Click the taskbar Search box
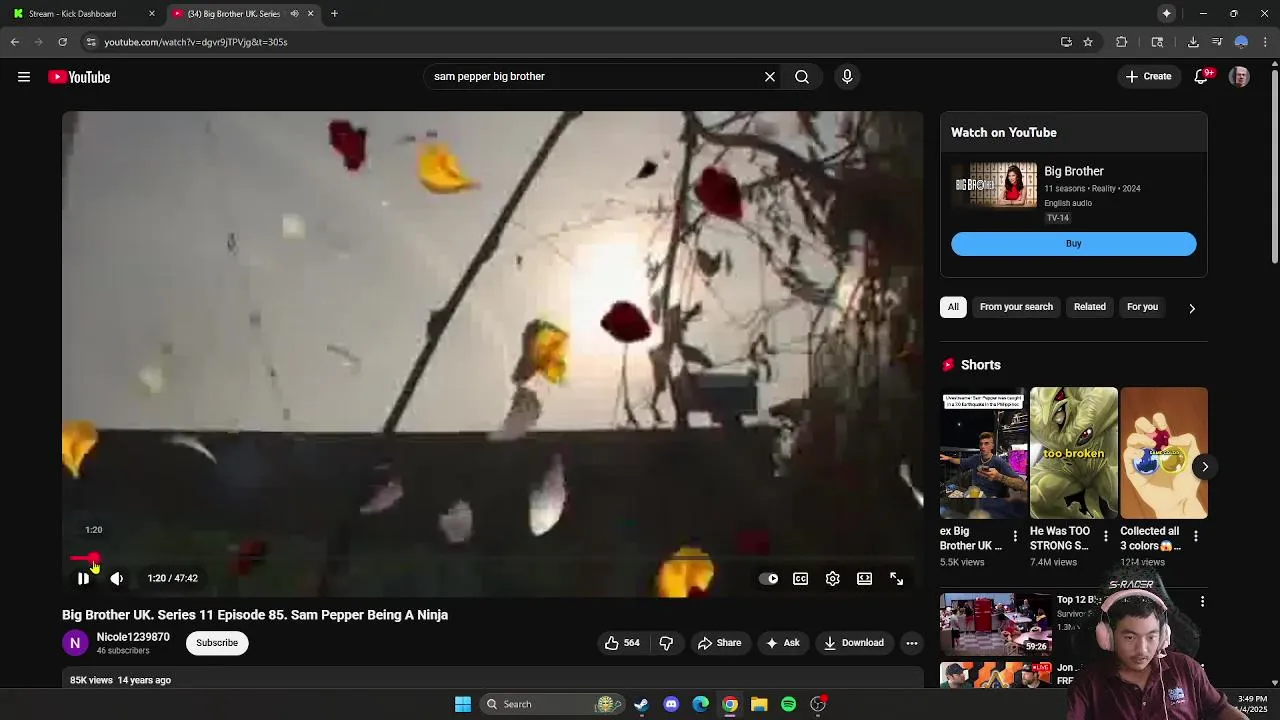1280x720 pixels. 552,704
